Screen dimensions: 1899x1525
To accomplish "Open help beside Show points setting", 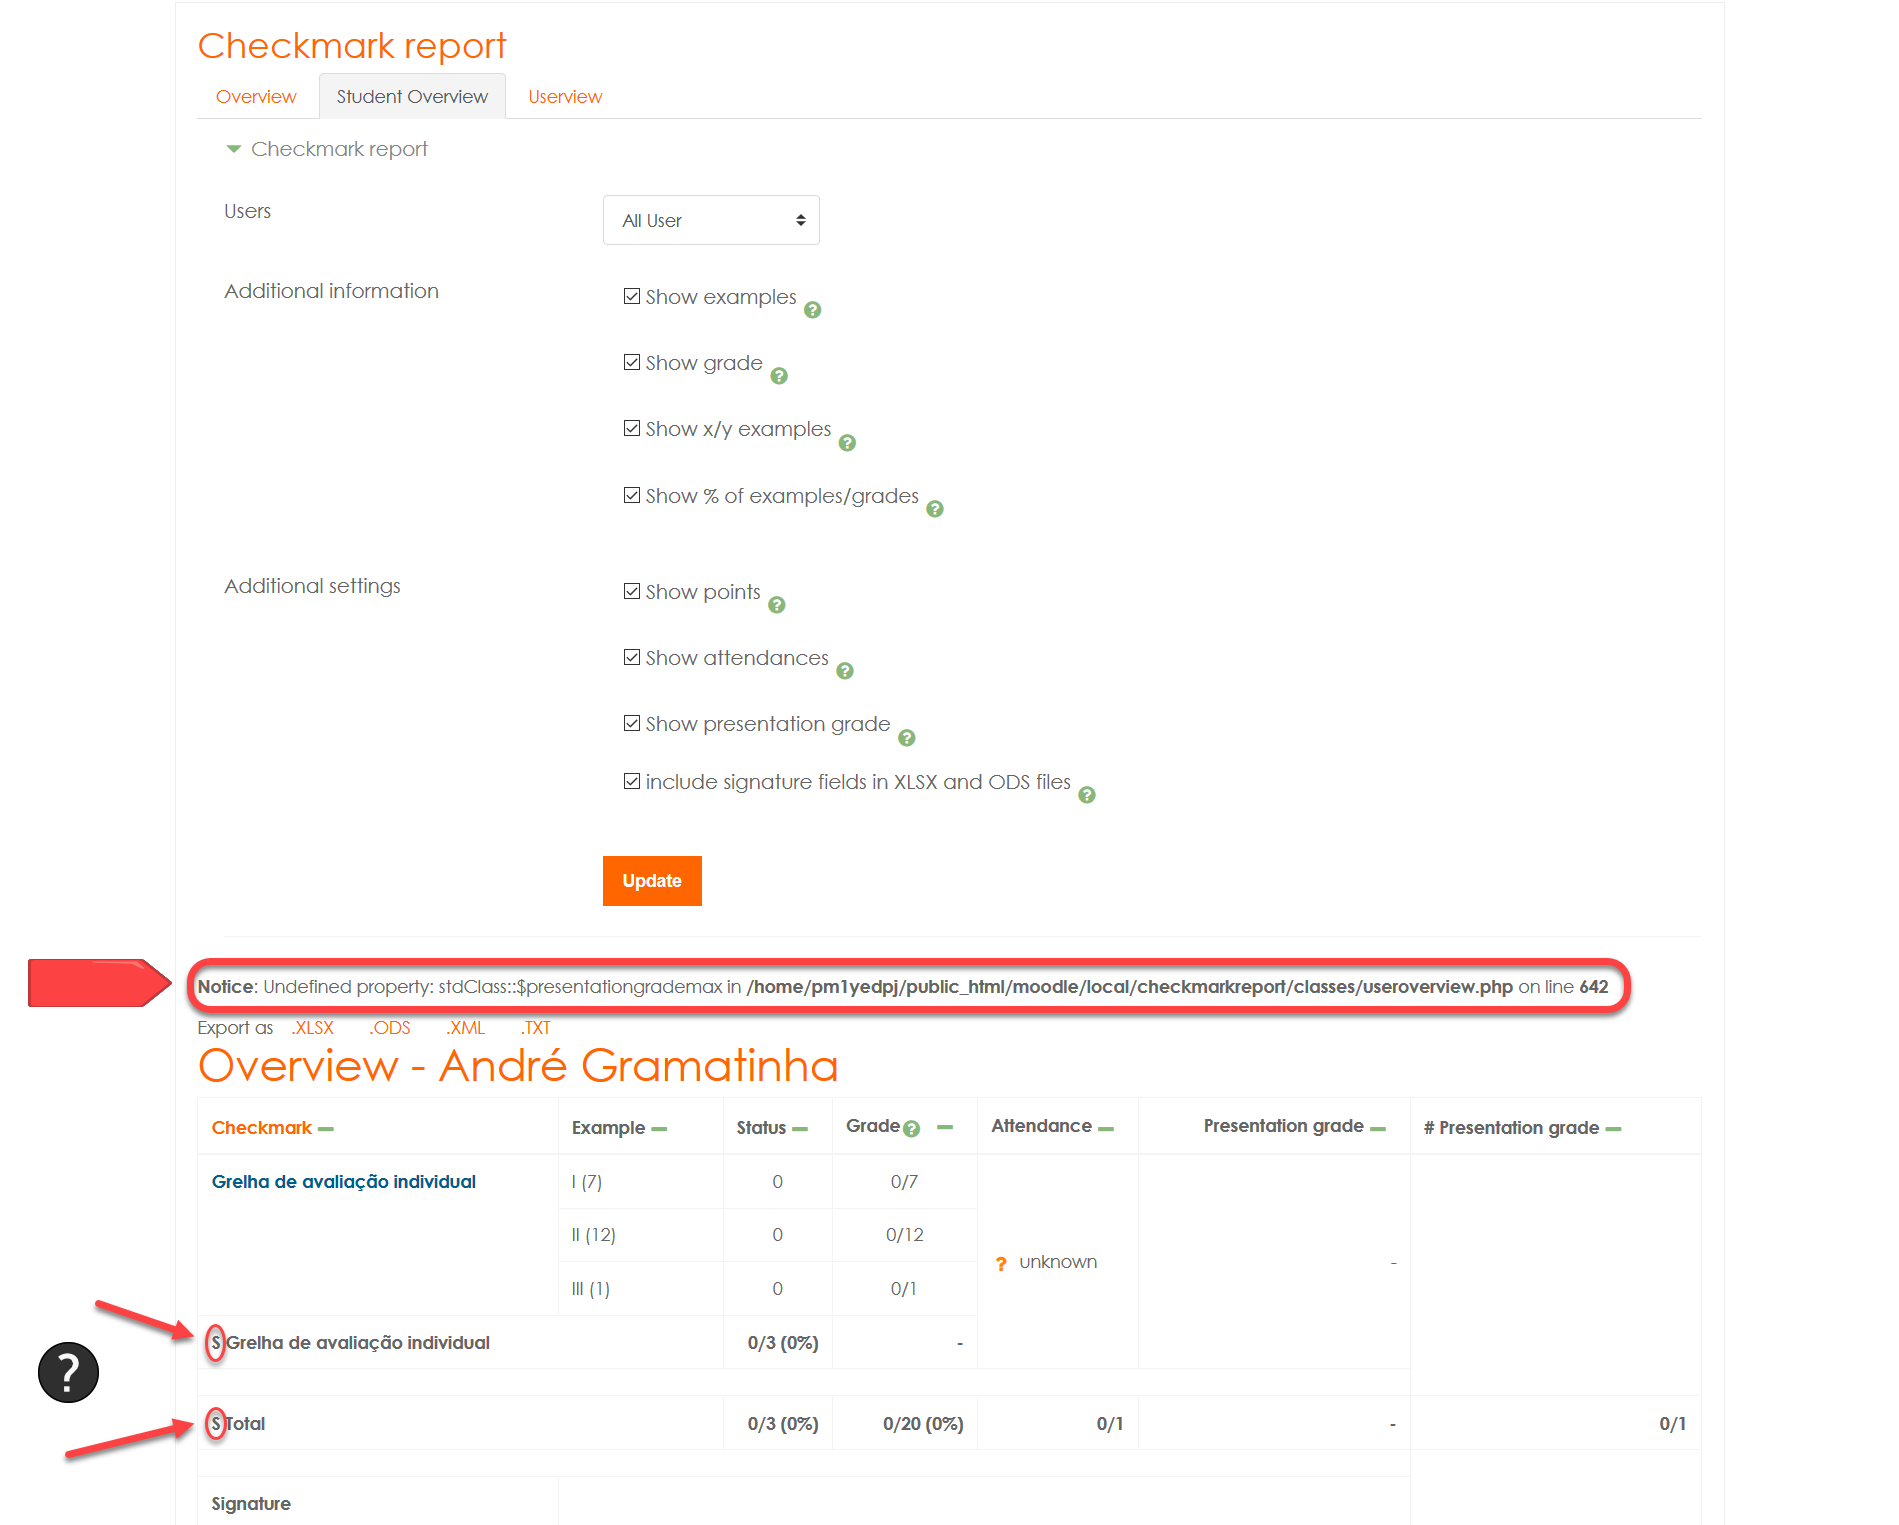I will [778, 605].
